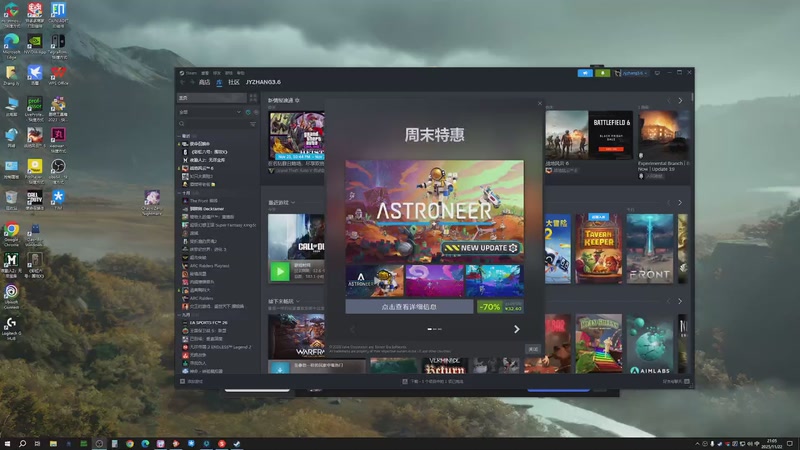The image size is (800, 450).
Task: Advance the recent games row right chevron
Action: [680, 203]
